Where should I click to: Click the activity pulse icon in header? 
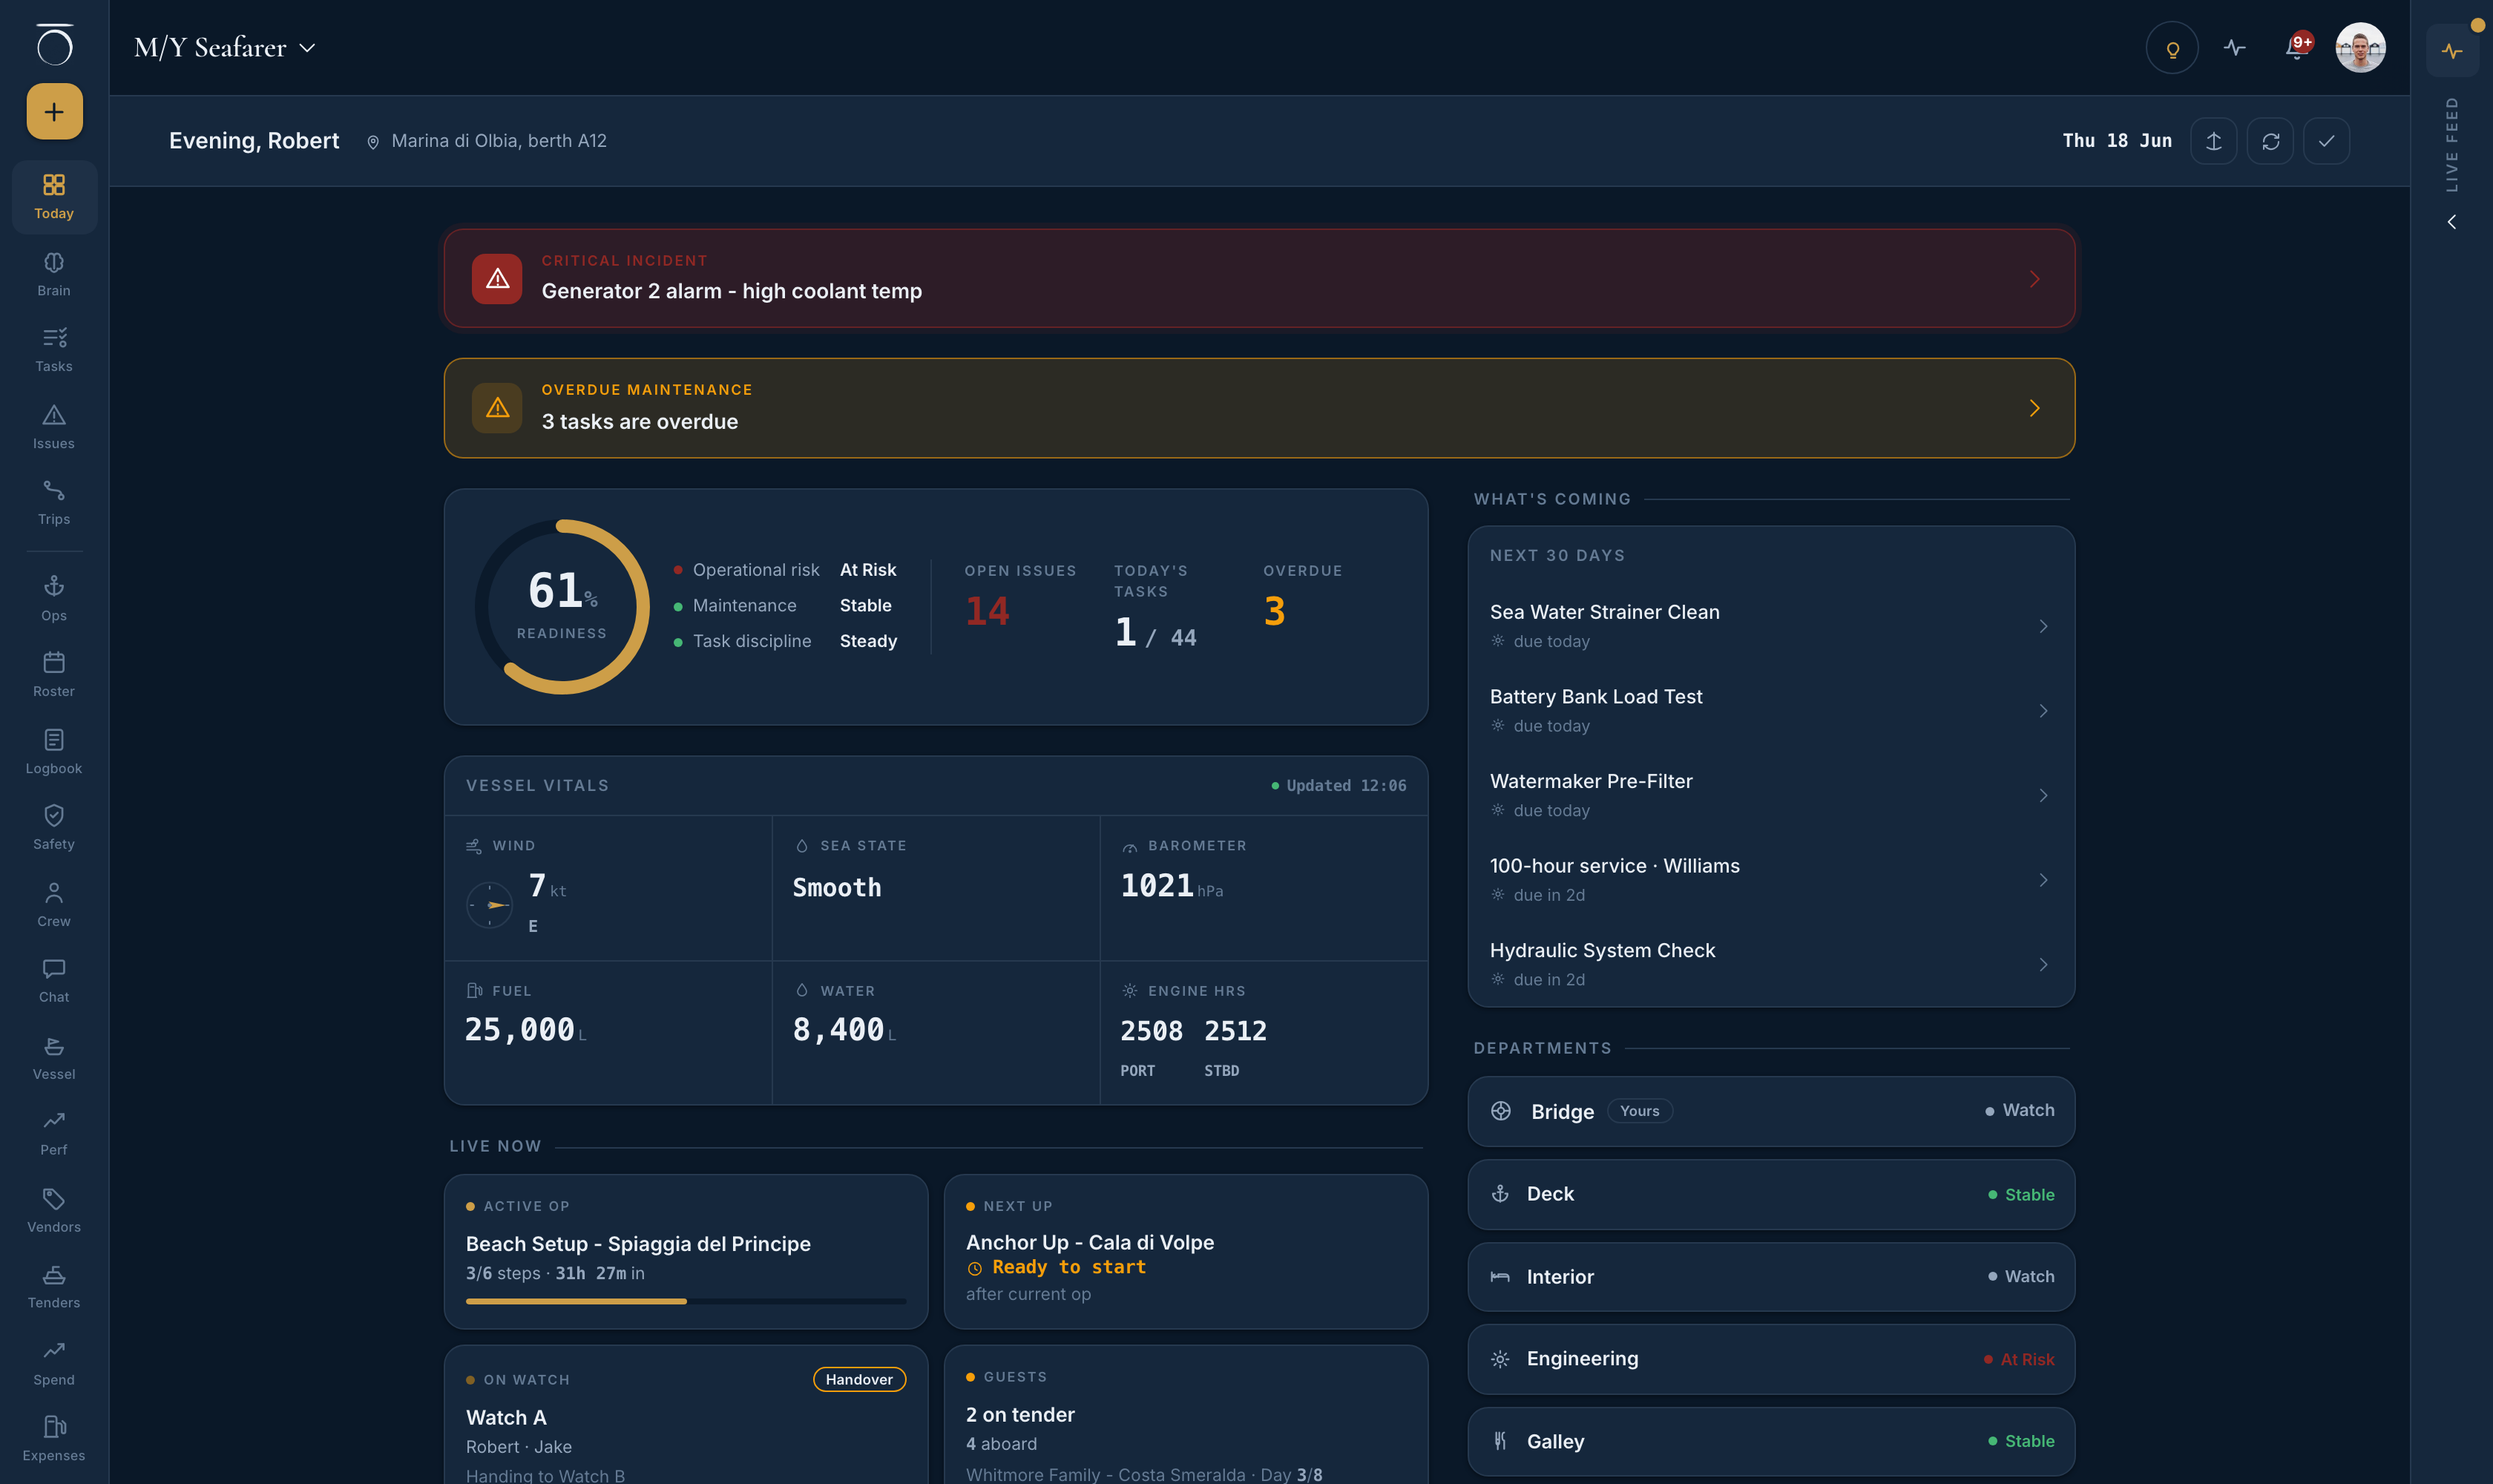pyautogui.click(x=2235, y=48)
